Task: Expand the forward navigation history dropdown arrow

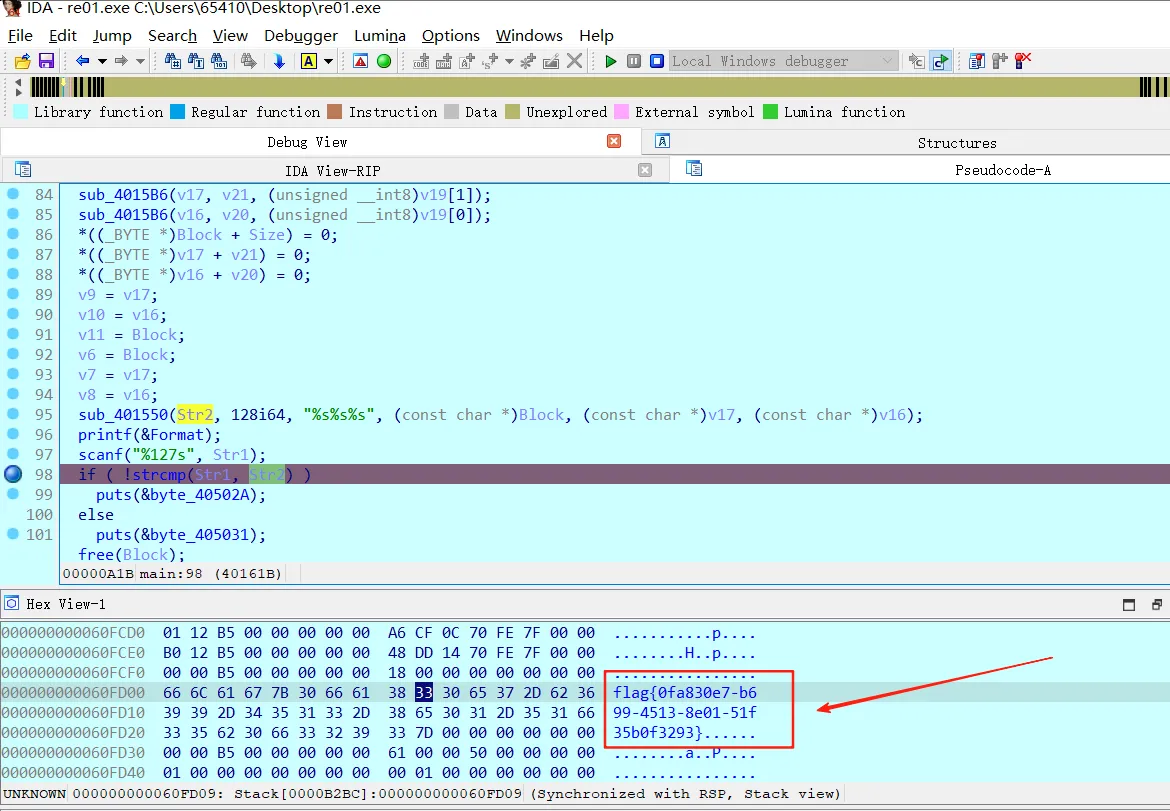Action: pyautogui.click(x=140, y=61)
